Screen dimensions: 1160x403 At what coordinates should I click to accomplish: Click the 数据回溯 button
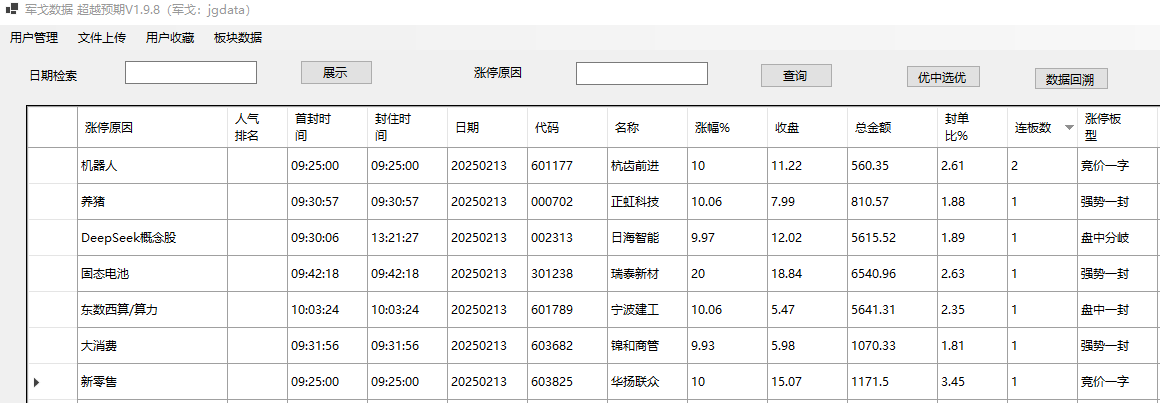click(1071, 79)
